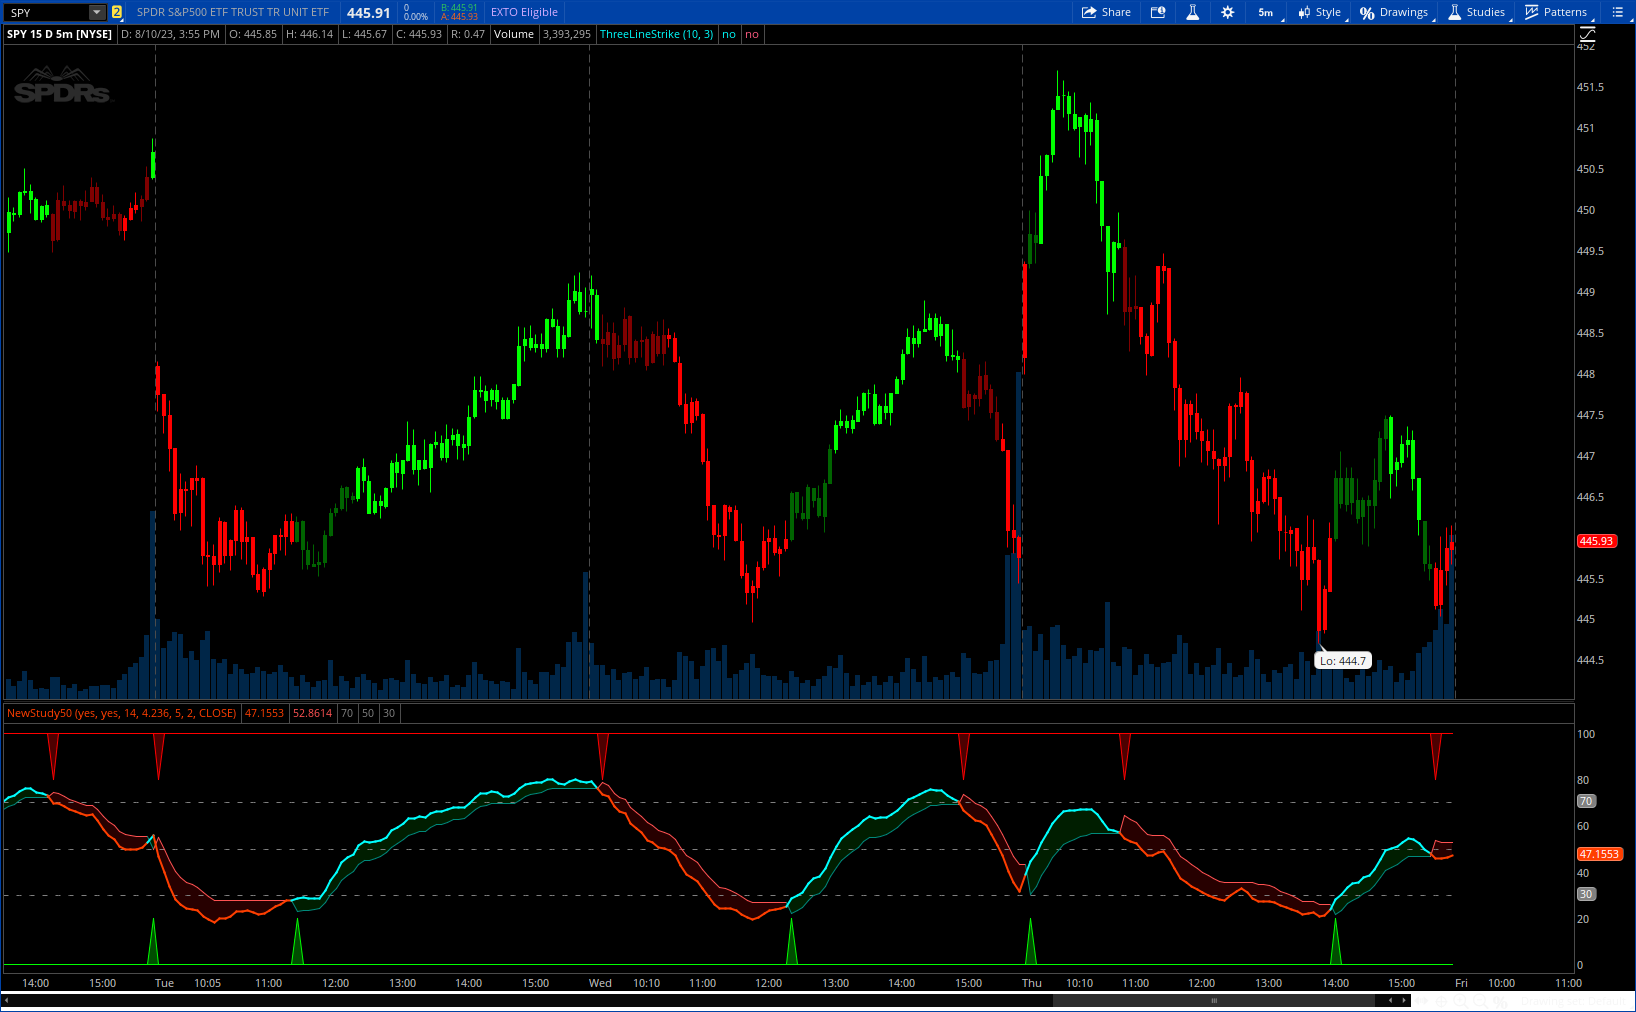Click the SPY 15 D 5m [NYSE] label
Image resolution: width=1636 pixels, height=1012 pixels.
[x=59, y=34]
